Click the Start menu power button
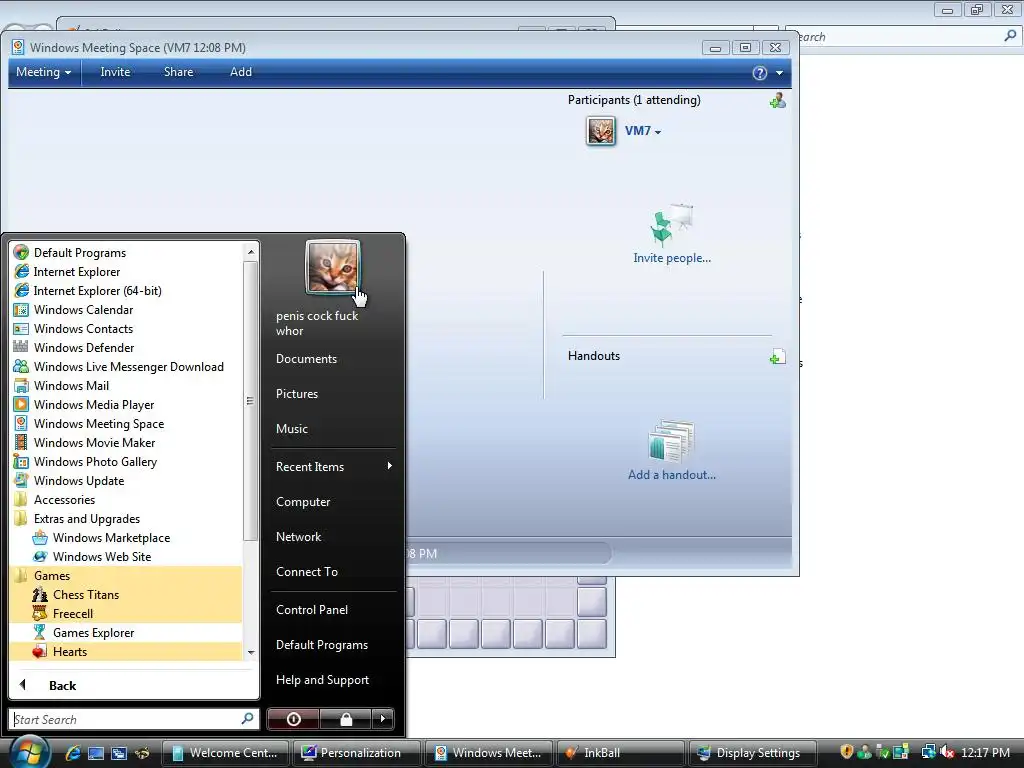 [293, 719]
